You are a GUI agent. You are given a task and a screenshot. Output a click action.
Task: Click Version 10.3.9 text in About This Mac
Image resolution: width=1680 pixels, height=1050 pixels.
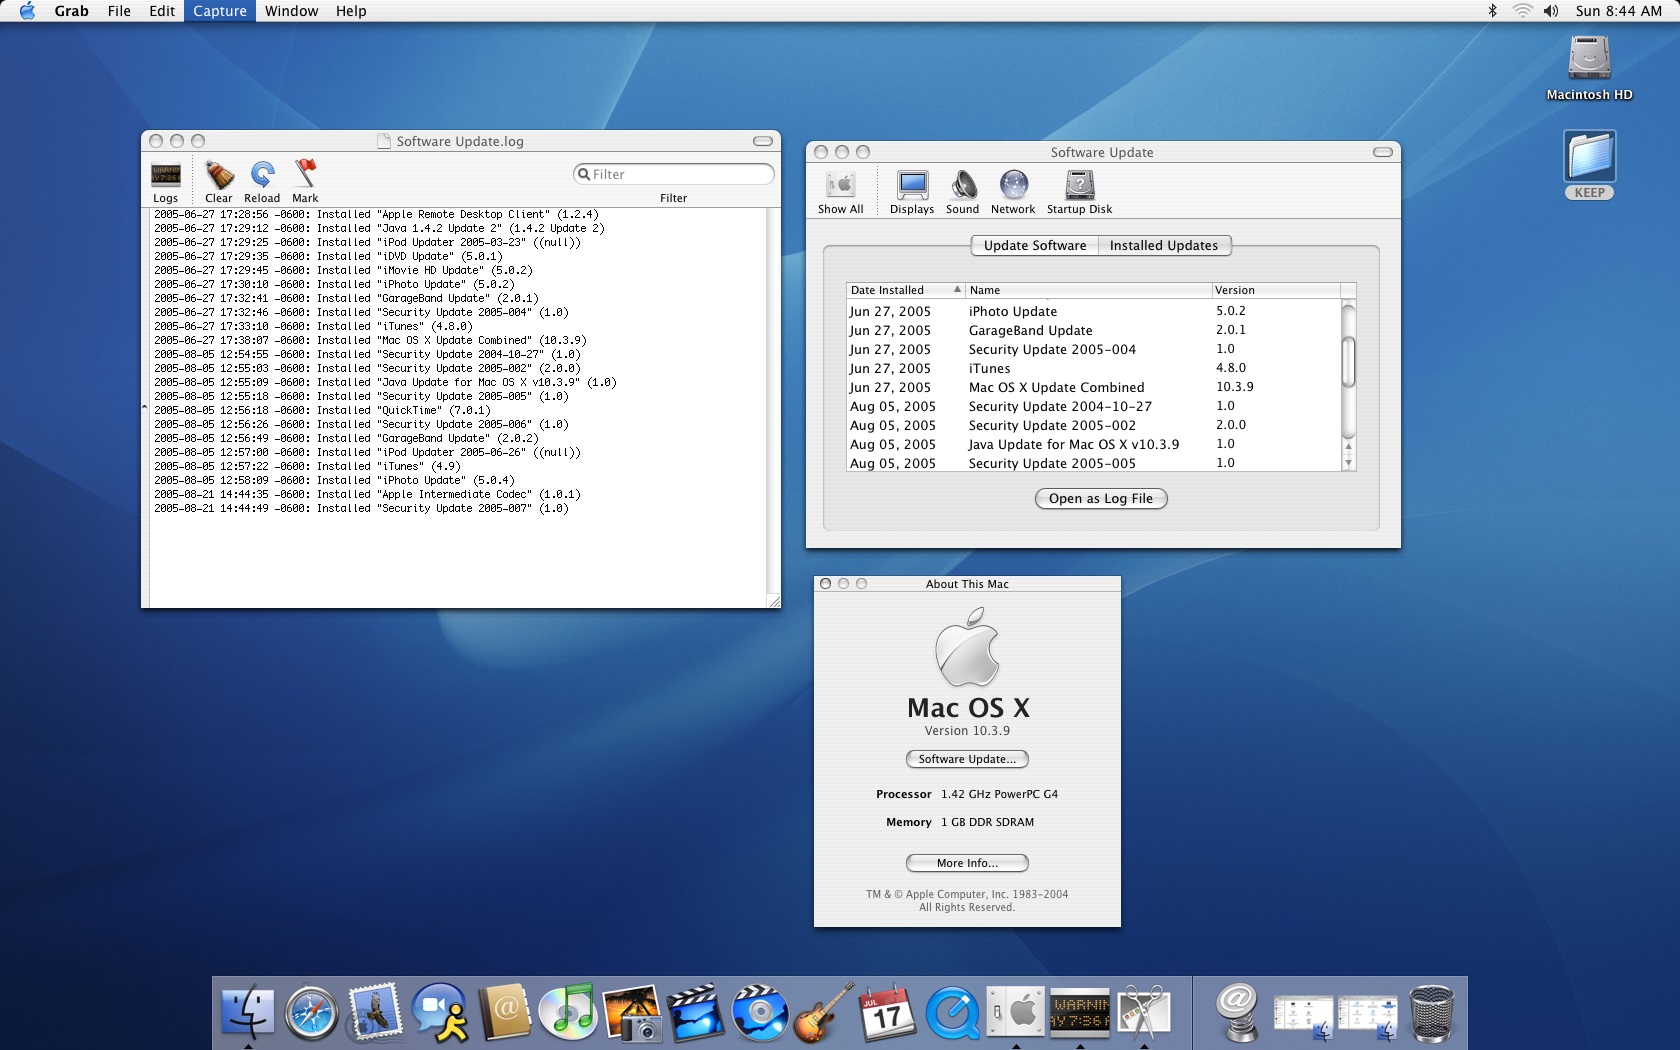point(967,731)
